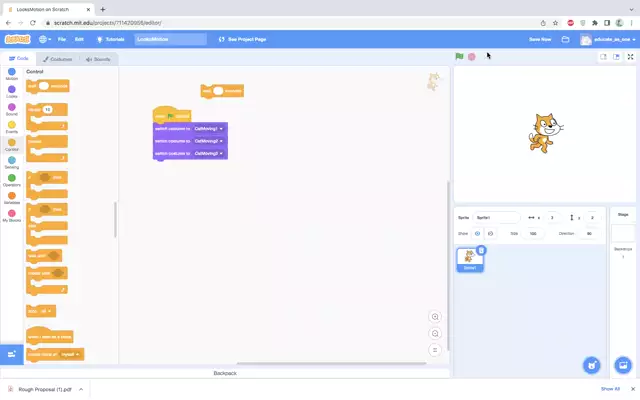
Task: Select the Motion block category
Action: point(11,74)
